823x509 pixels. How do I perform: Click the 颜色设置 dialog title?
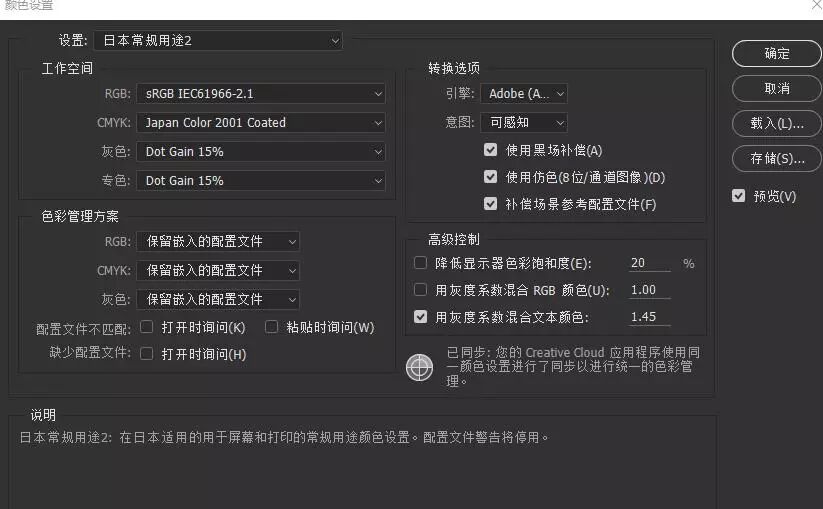pos(29,5)
